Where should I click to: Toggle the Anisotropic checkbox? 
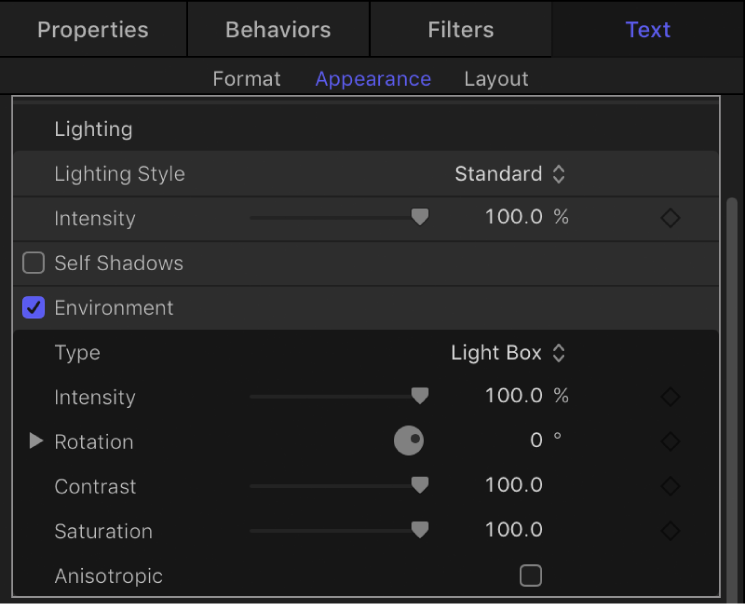531,575
